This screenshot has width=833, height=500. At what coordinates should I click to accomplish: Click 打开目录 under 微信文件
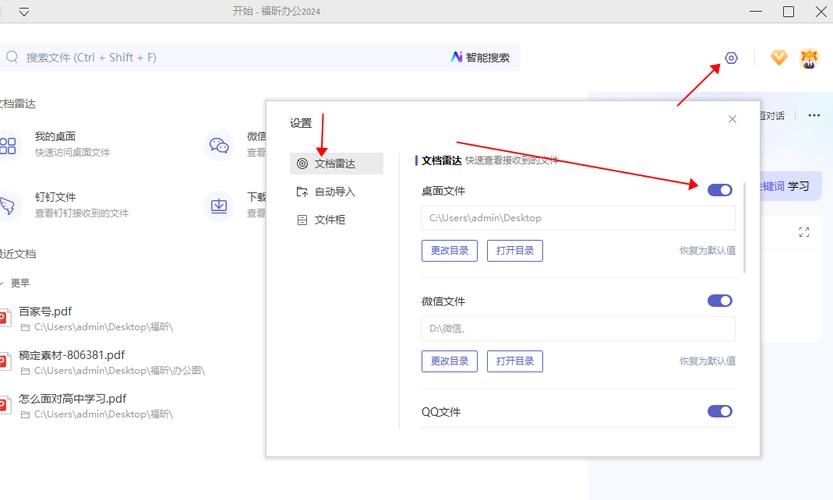[x=515, y=361]
